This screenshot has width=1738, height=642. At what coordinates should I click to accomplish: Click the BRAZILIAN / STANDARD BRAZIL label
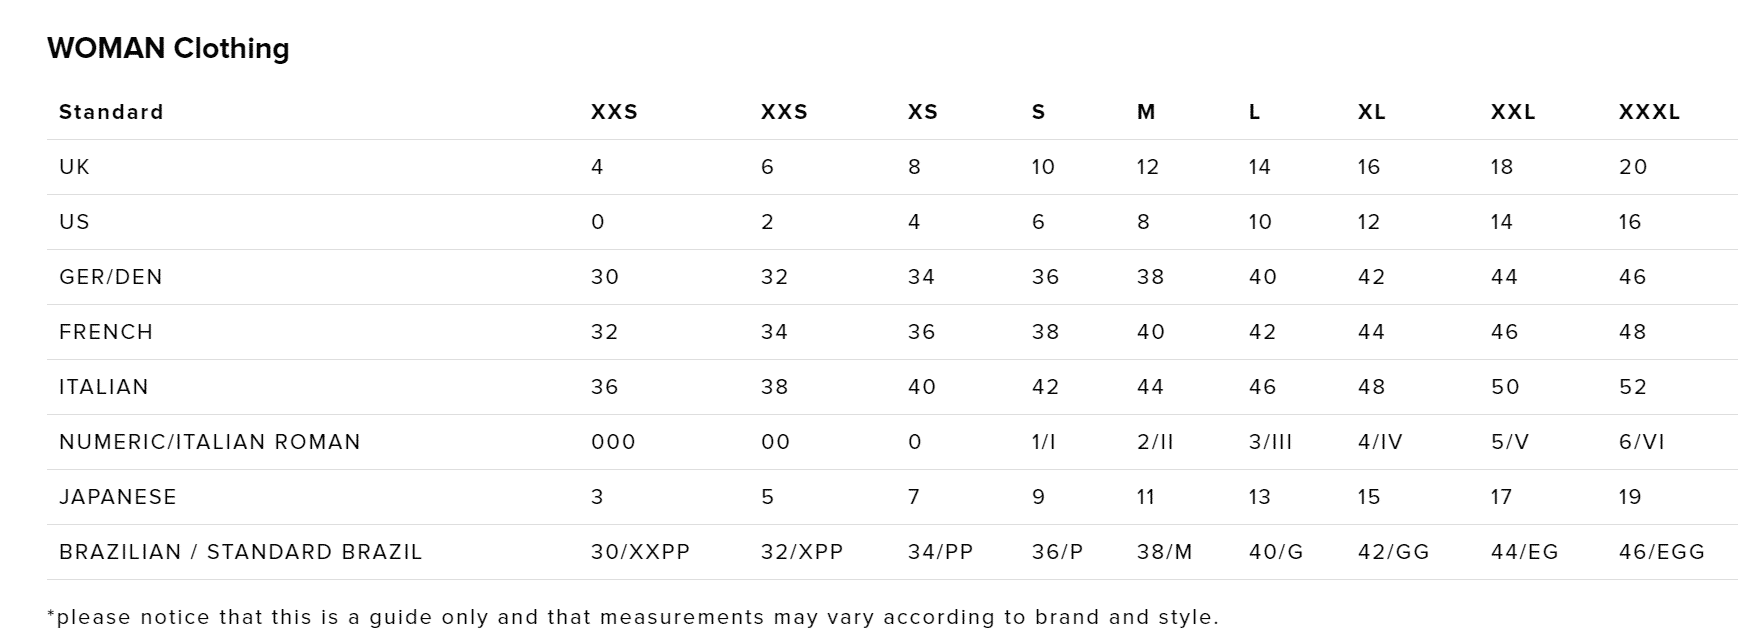pos(240,552)
